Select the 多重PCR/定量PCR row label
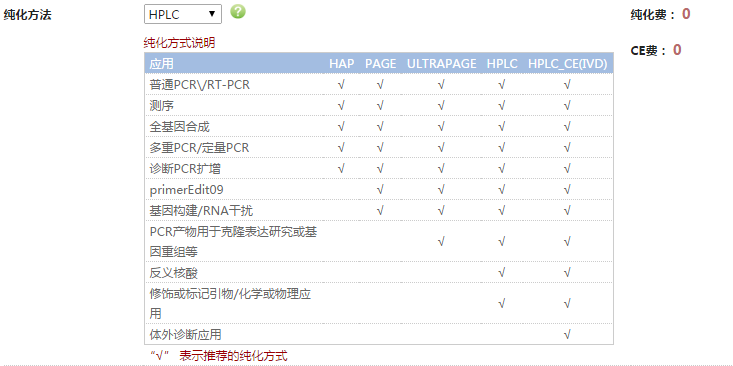Screen dimensions: 733x366 [199, 148]
